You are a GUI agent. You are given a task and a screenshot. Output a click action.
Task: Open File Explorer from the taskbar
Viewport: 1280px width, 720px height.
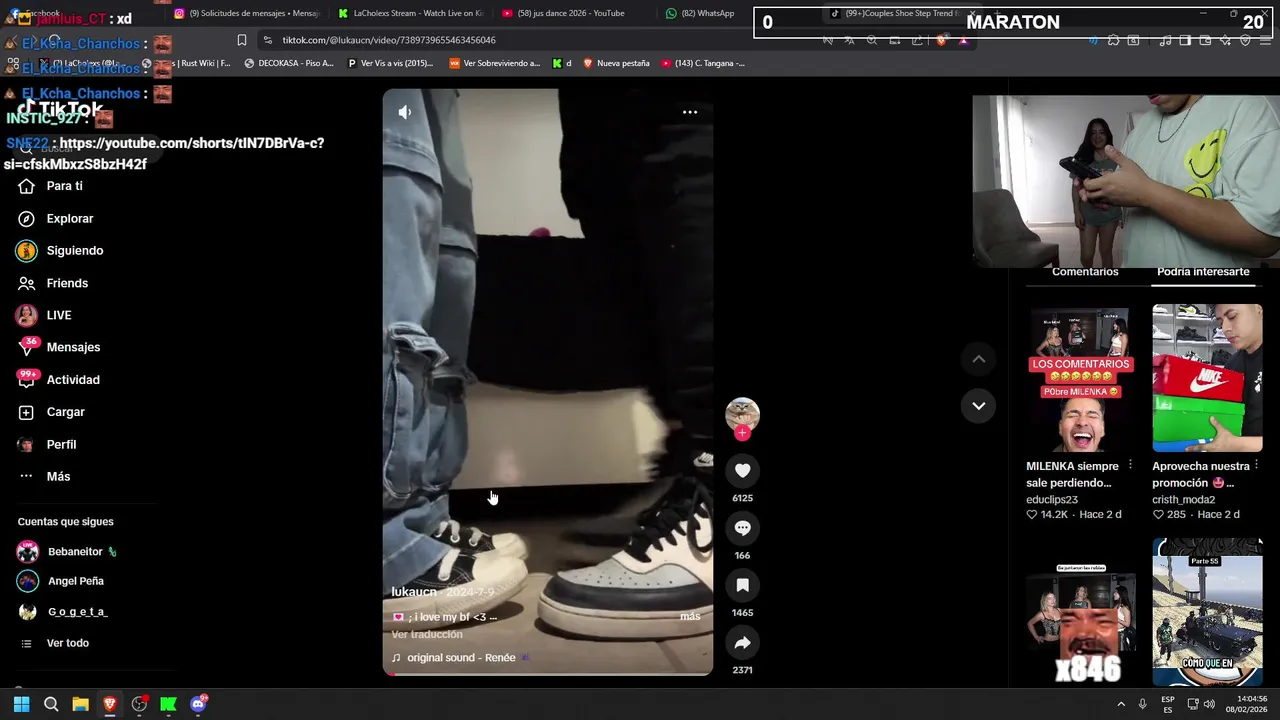(x=80, y=704)
